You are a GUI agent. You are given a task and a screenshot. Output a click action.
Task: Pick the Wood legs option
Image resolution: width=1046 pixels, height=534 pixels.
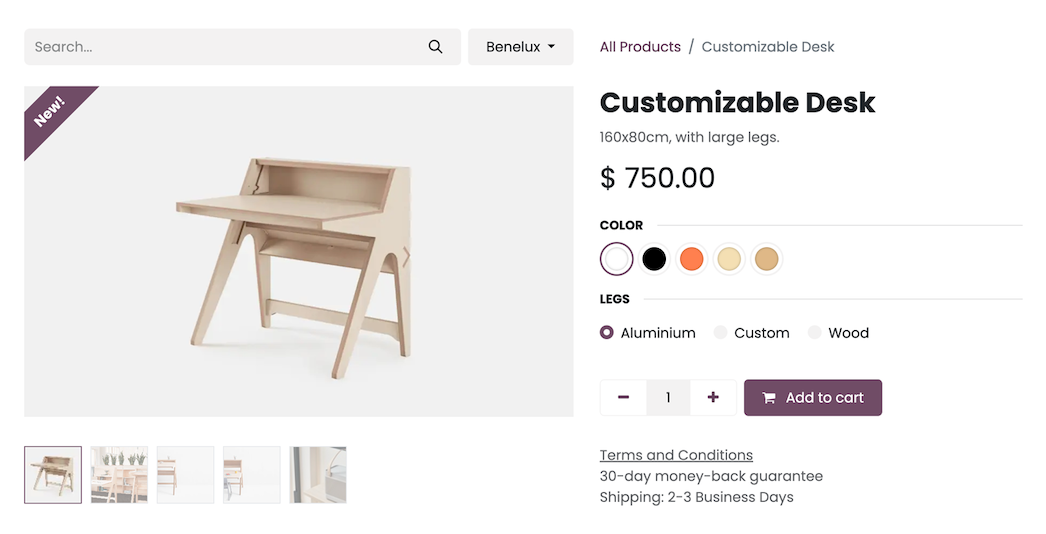tap(815, 333)
